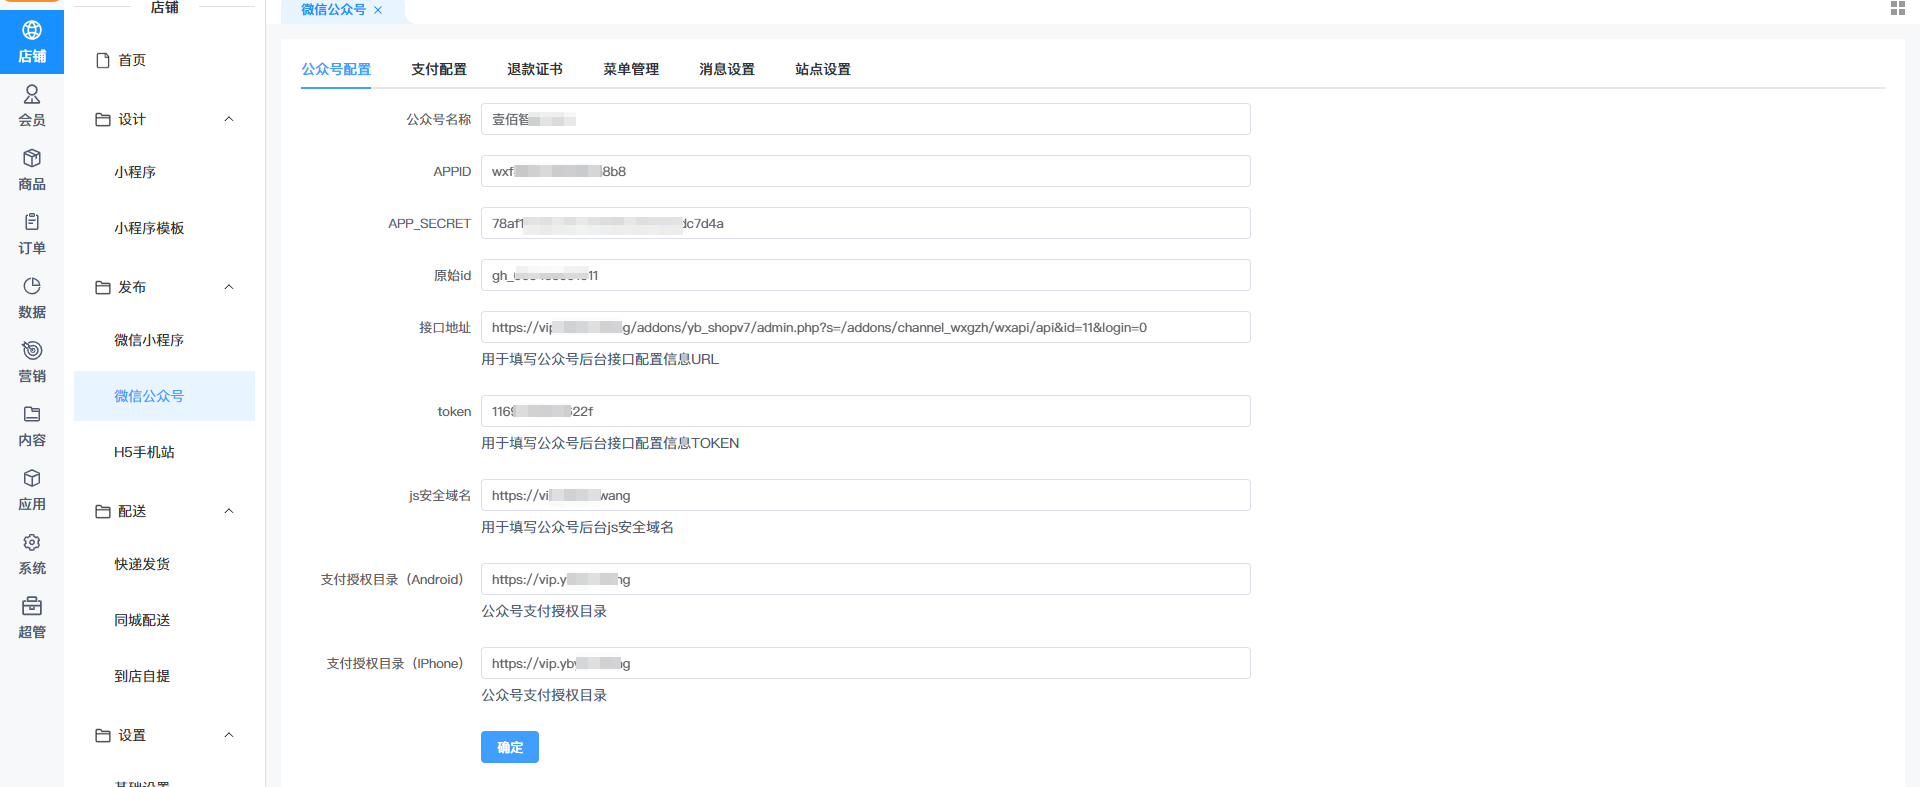This screenshot has height=787, width=1920.
Task: Go to the 应用 apps section
Action: [x=32, y=490]
